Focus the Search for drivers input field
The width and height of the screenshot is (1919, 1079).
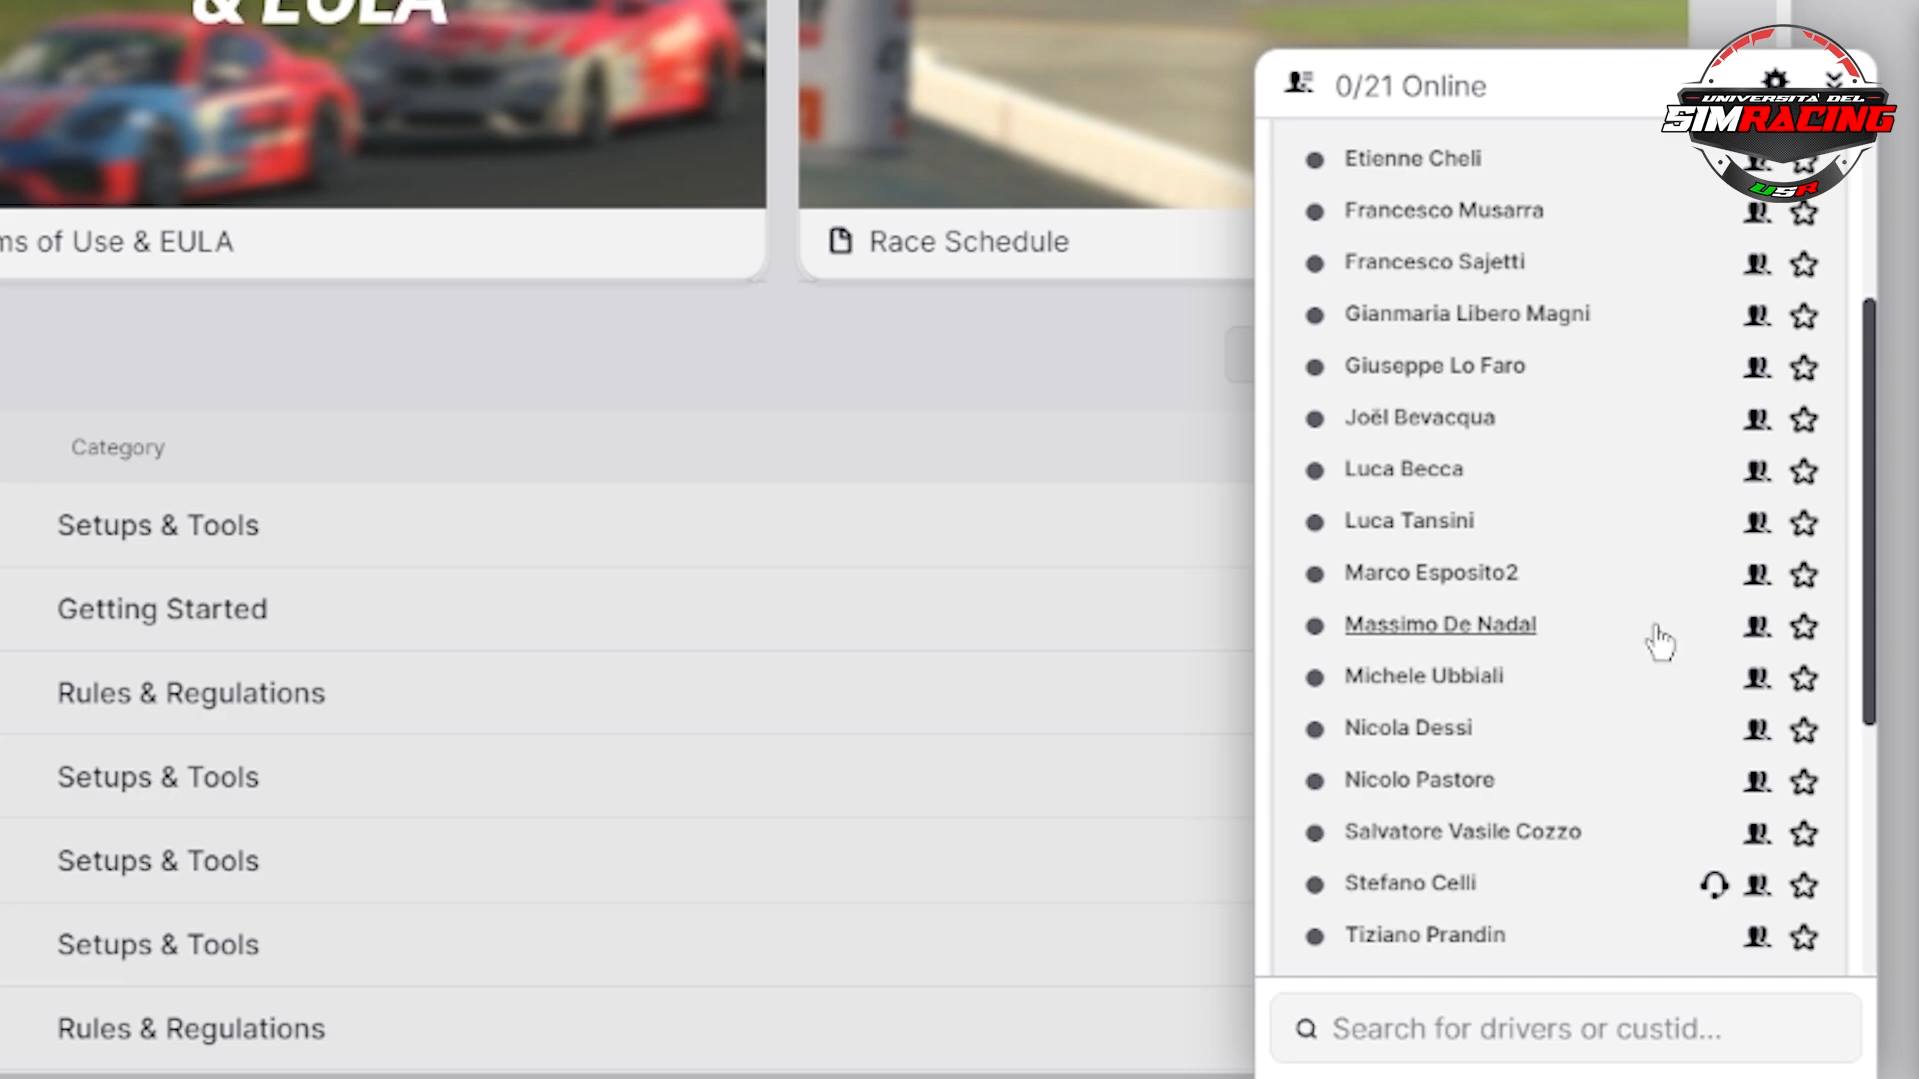click(1580, 1028)
